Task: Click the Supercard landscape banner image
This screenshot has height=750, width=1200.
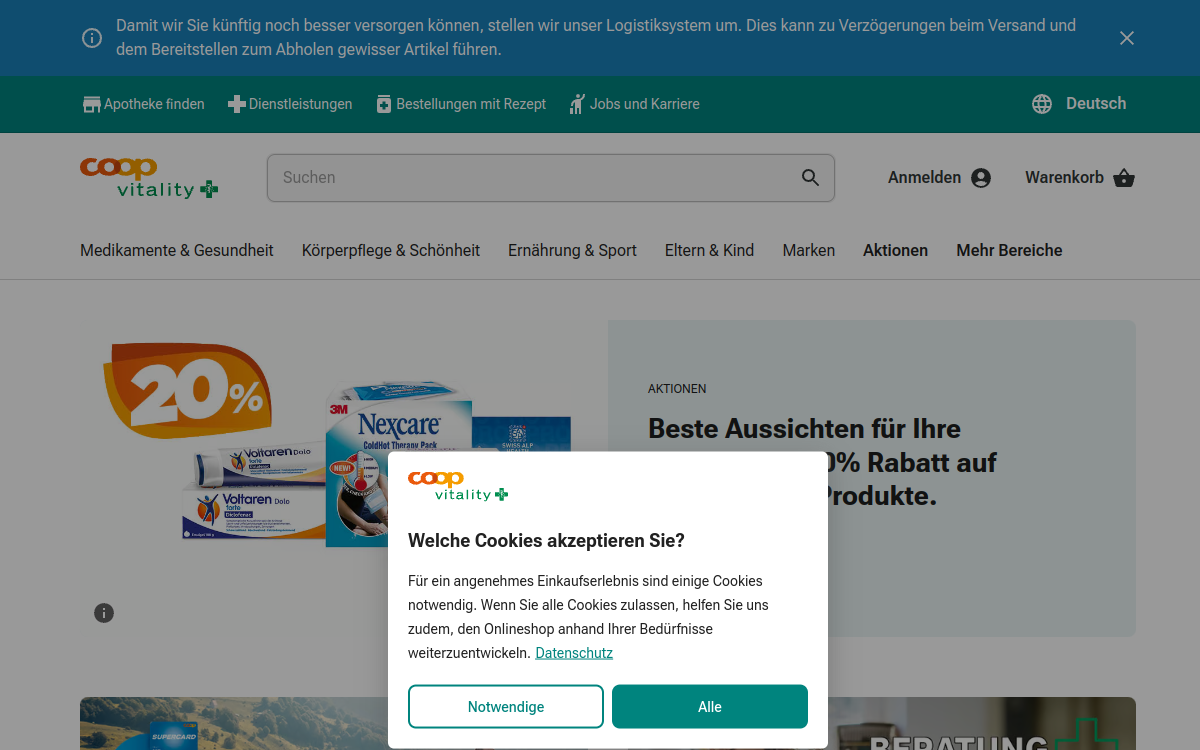Action: tap(234, 724)
